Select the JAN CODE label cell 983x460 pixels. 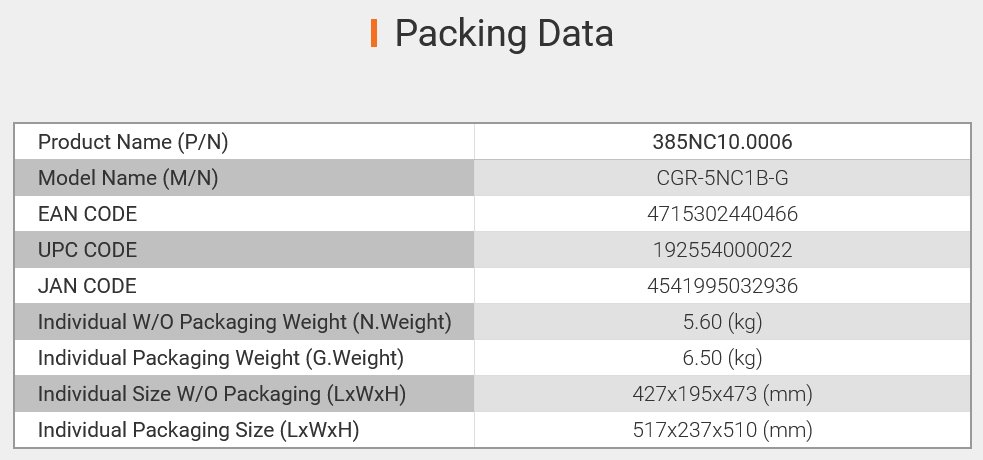[86, 286]
